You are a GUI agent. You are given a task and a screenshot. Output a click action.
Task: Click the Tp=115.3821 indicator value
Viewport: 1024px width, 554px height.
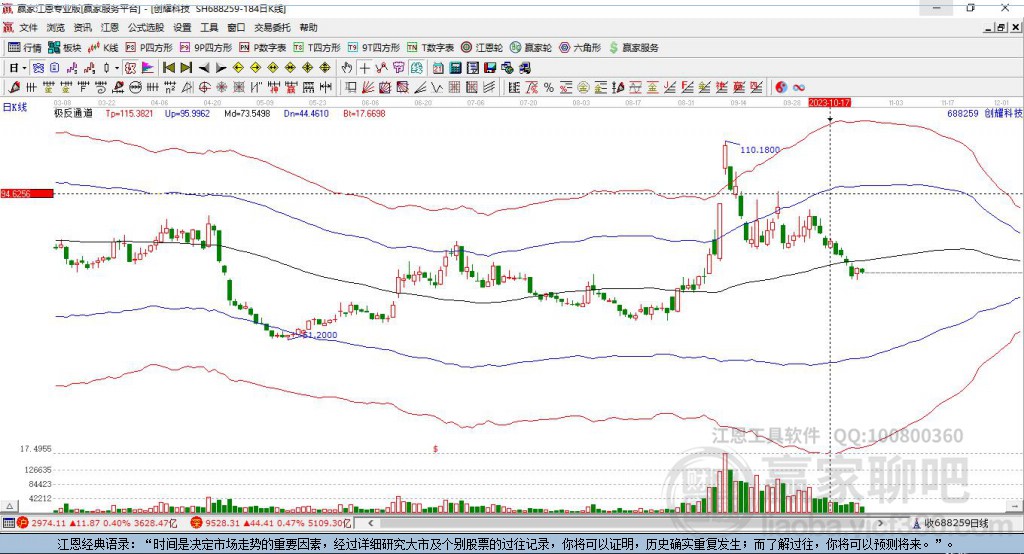click(129, 113)
